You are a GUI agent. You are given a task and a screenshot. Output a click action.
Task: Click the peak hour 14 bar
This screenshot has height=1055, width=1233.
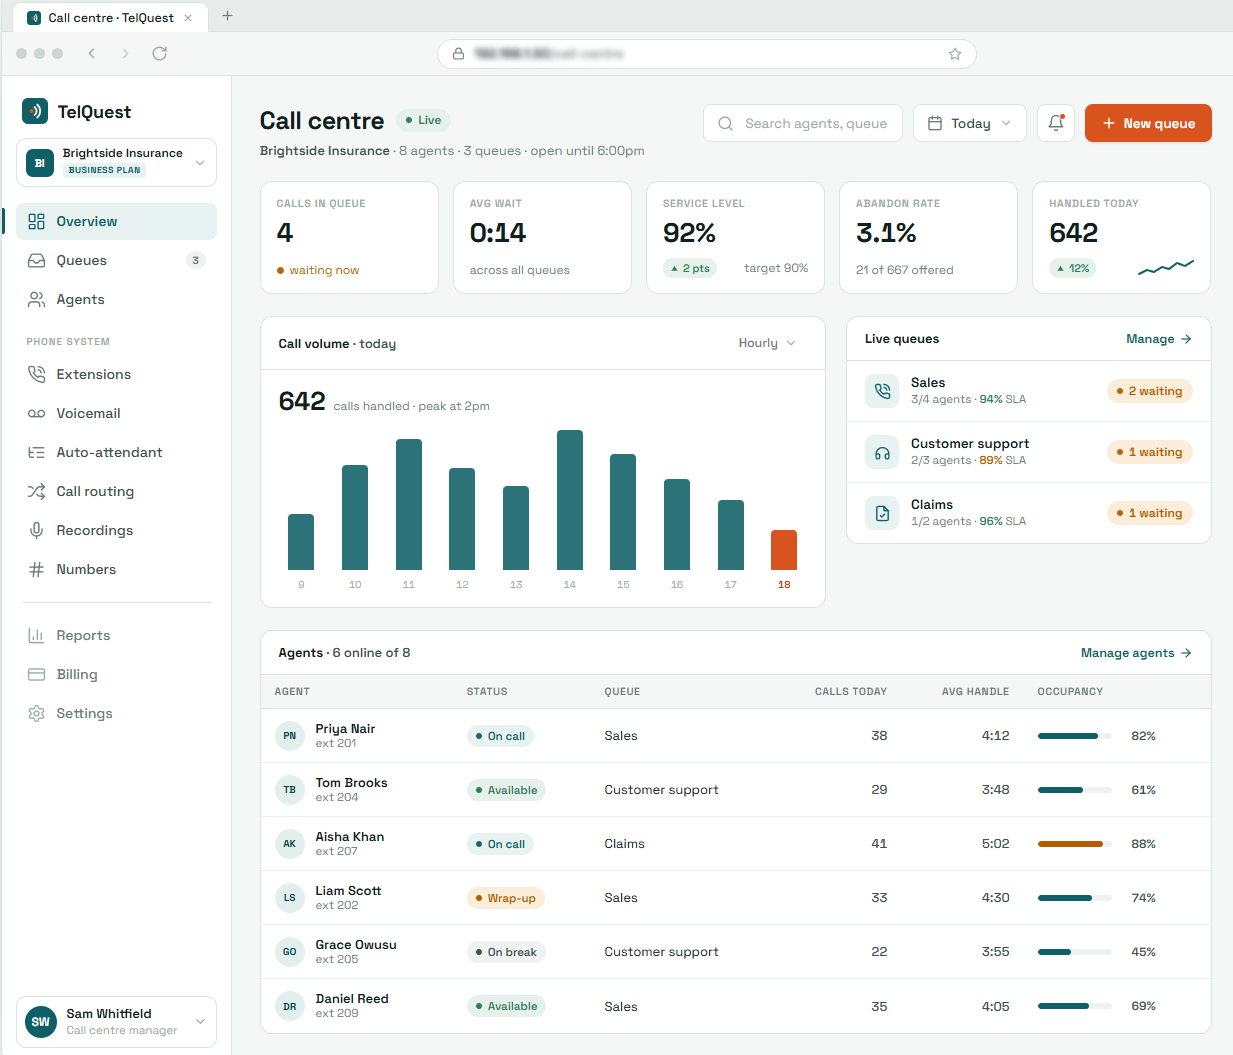tap(570, 500)
